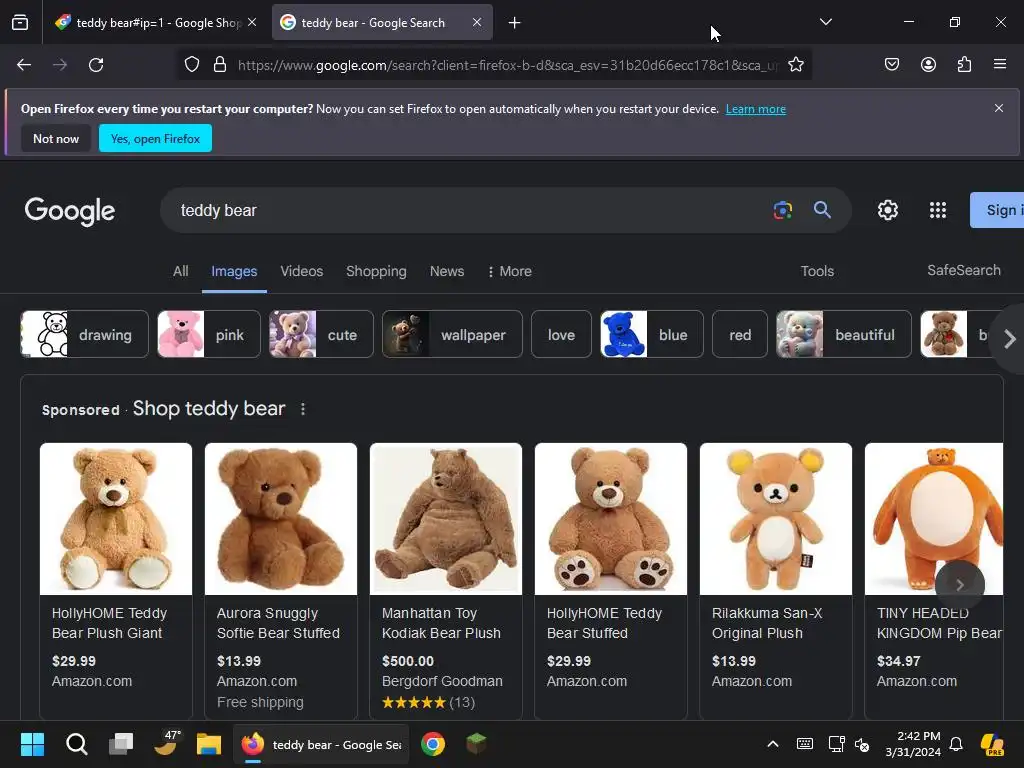Open the SafeSearch settings
The image size is (1024, 768).
click(x=964, y=270)
